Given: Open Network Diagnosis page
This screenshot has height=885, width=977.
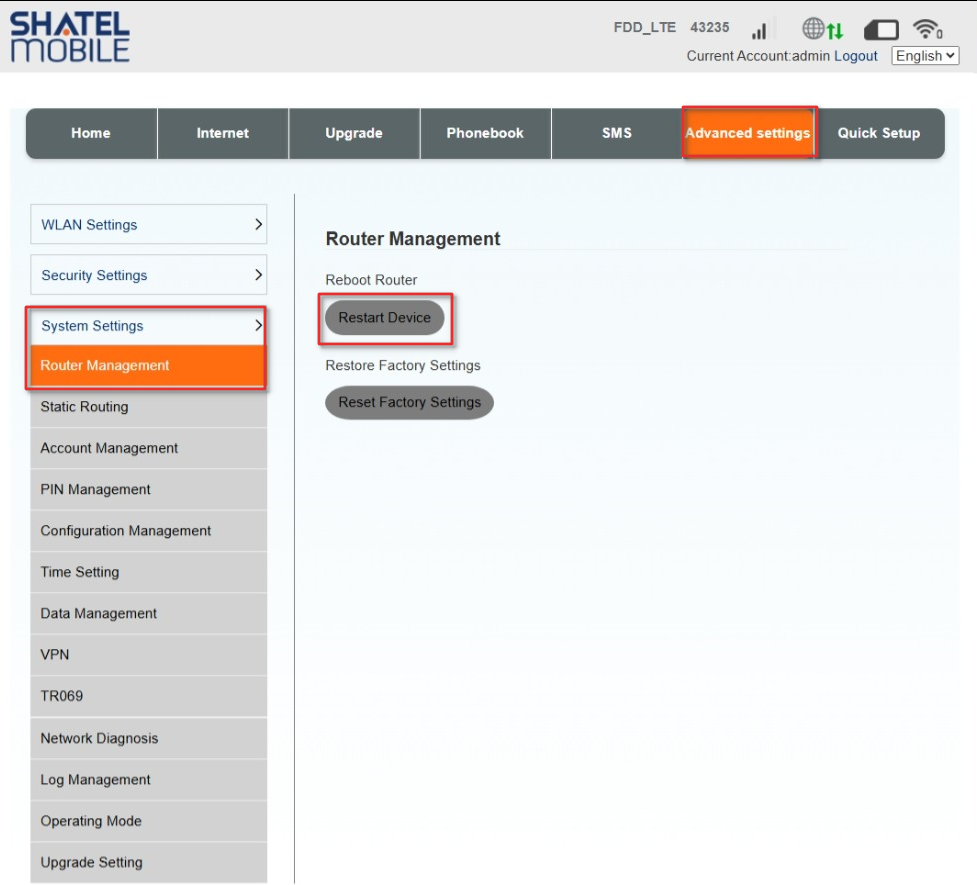Looking at the screenshot, I should tap(148, 739).
